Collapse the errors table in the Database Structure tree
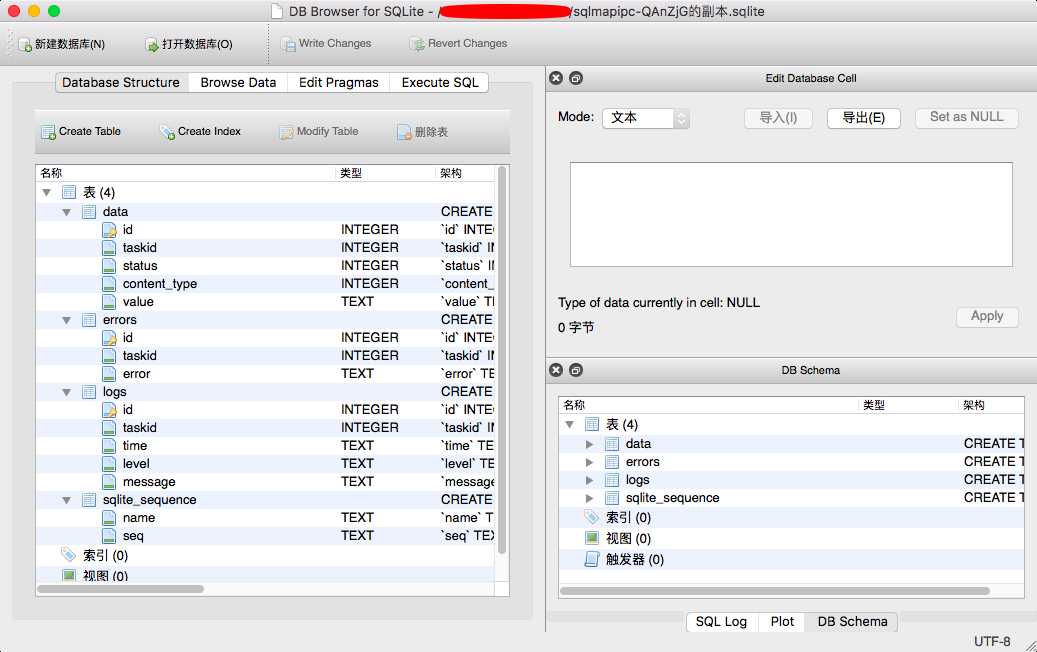 click(66, 320)
